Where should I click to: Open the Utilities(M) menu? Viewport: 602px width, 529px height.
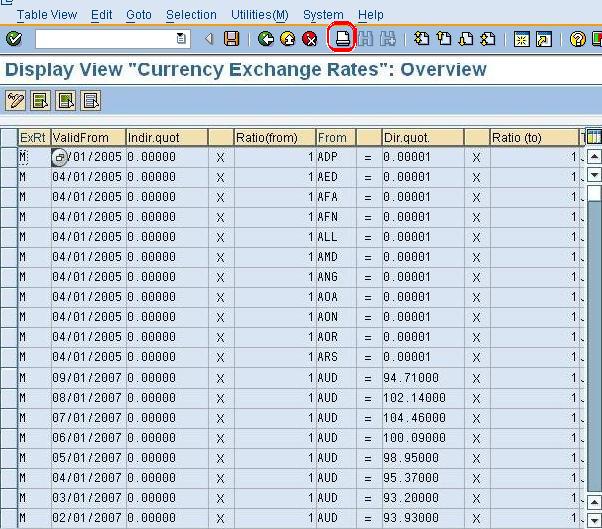260,15
